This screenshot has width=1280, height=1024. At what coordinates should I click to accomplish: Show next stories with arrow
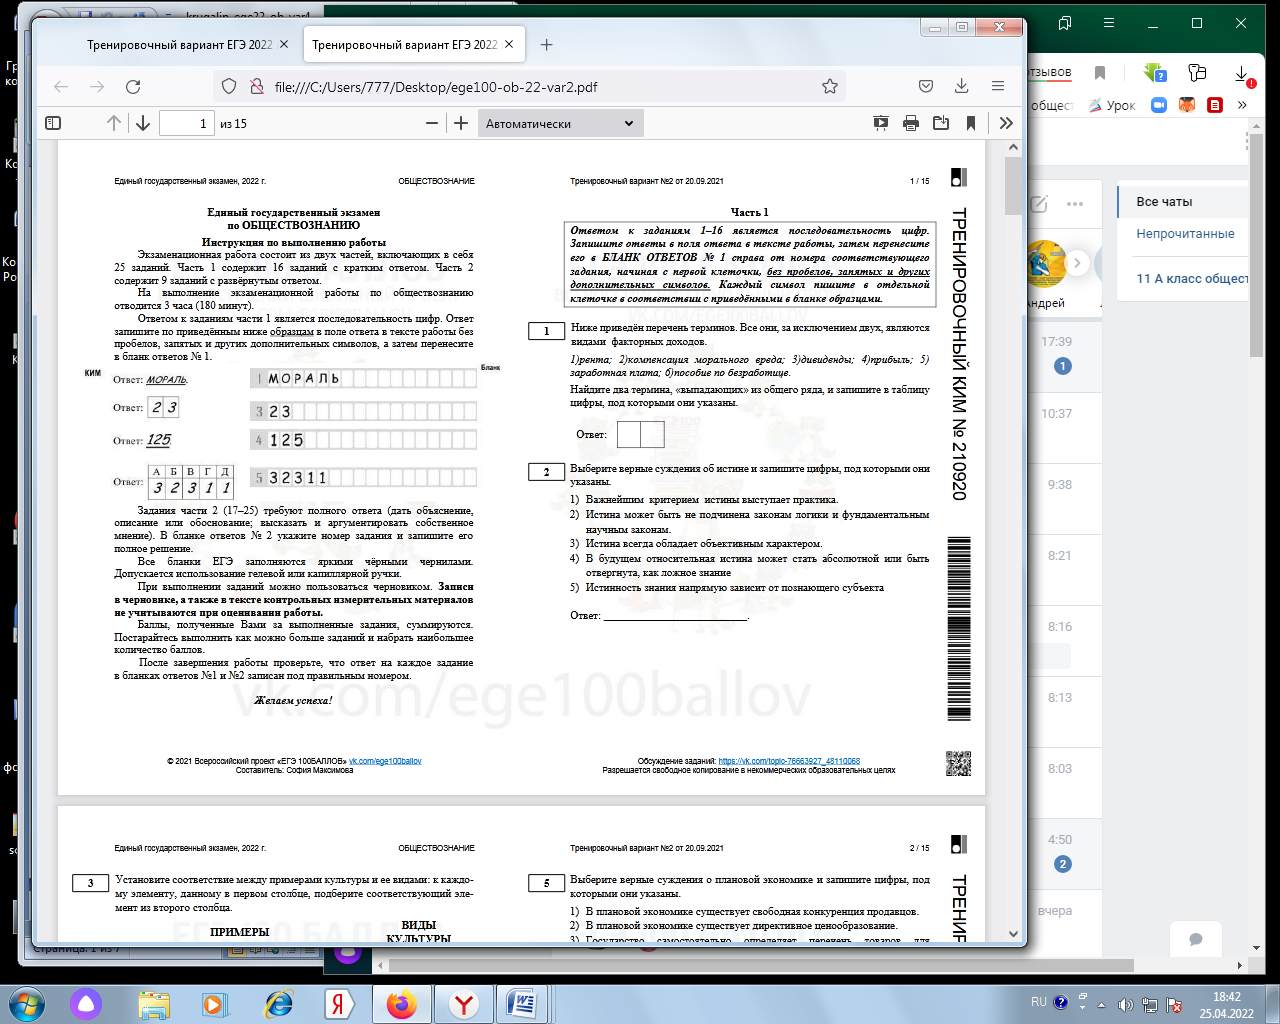[x=1077, y=263]
